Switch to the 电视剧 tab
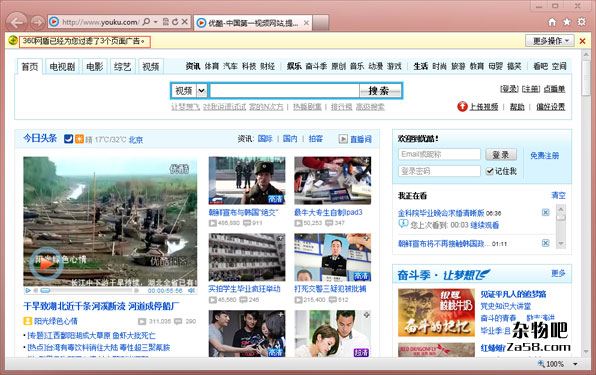This screenshot has height=375, width=596. click(62, 67)
